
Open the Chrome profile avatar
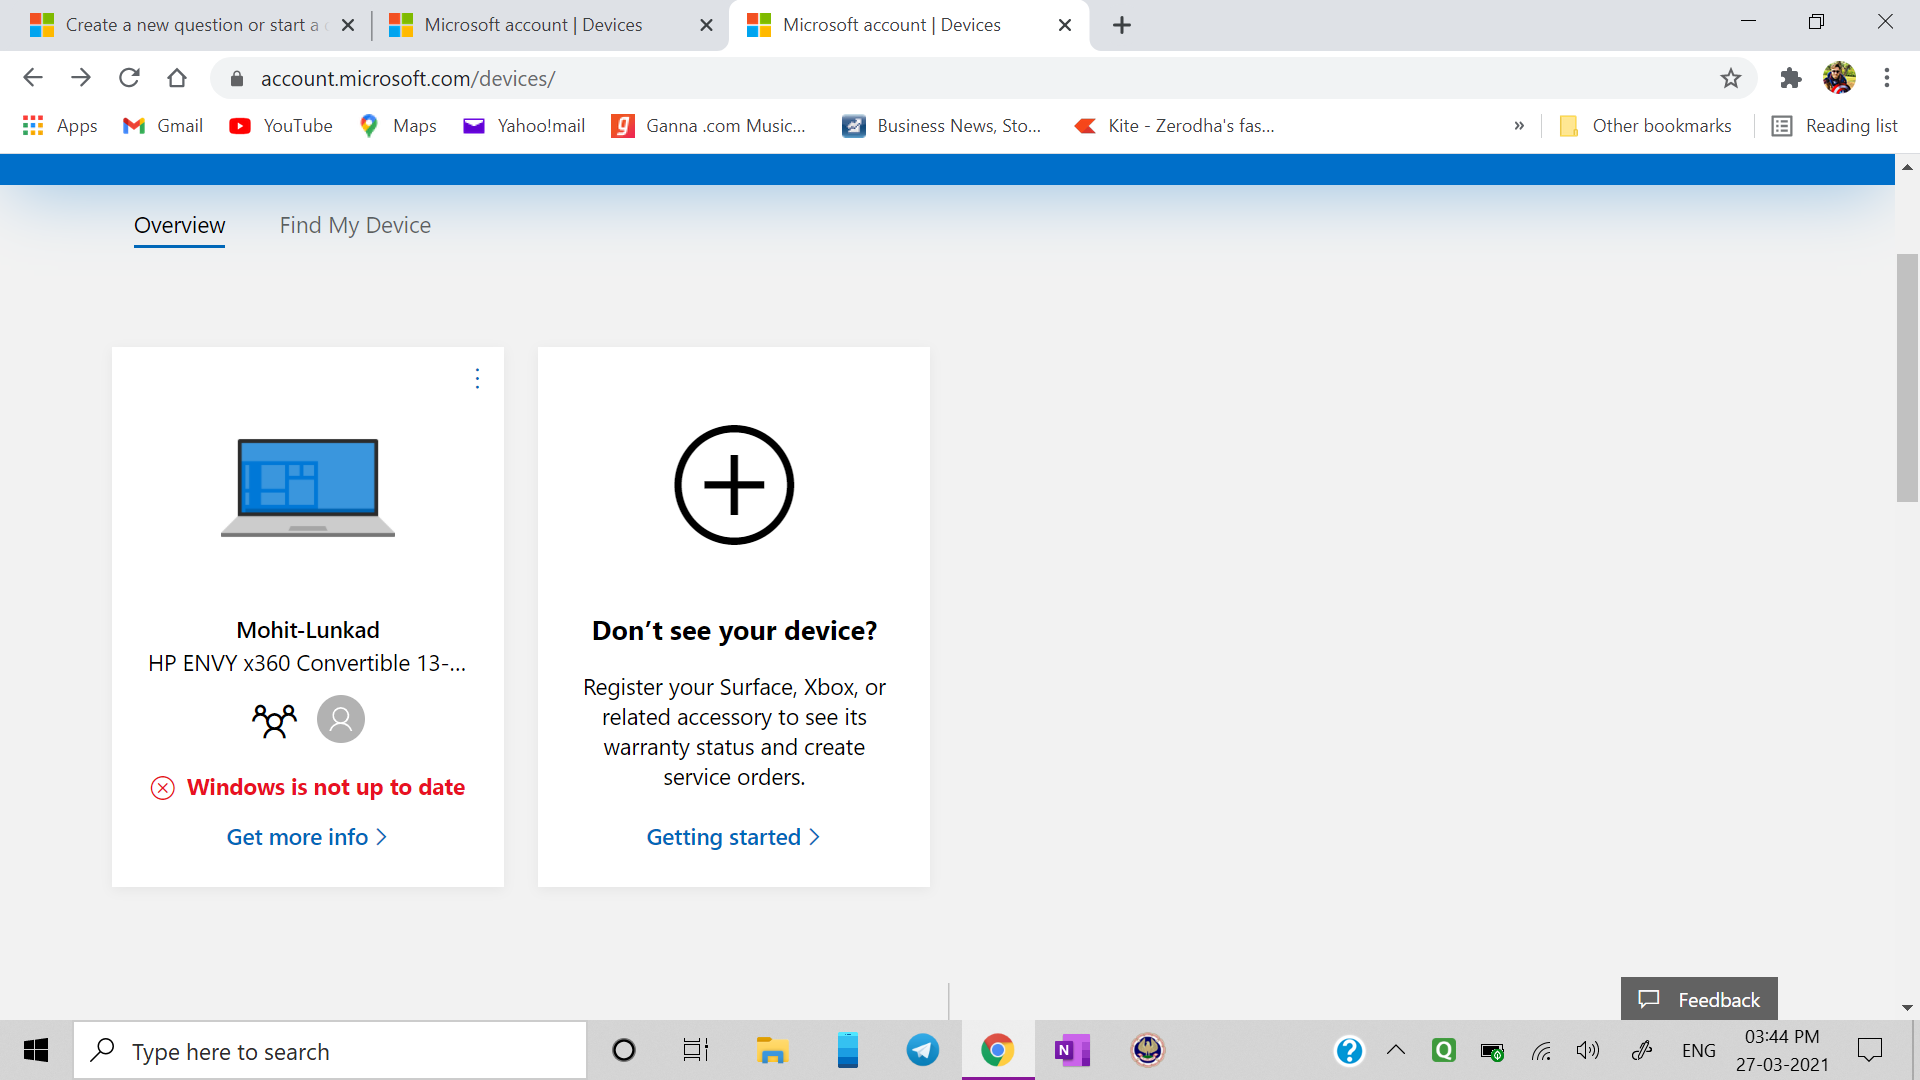point(1839,78)
